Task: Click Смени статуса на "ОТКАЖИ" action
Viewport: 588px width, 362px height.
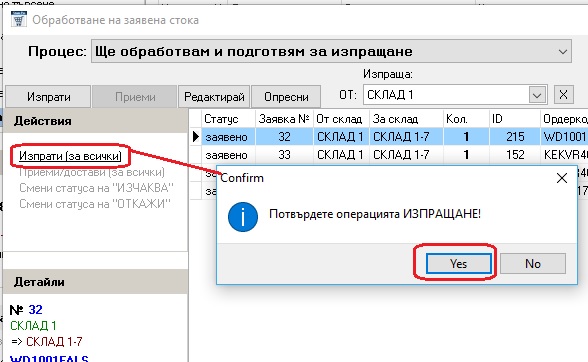Action: click(95, 204)
